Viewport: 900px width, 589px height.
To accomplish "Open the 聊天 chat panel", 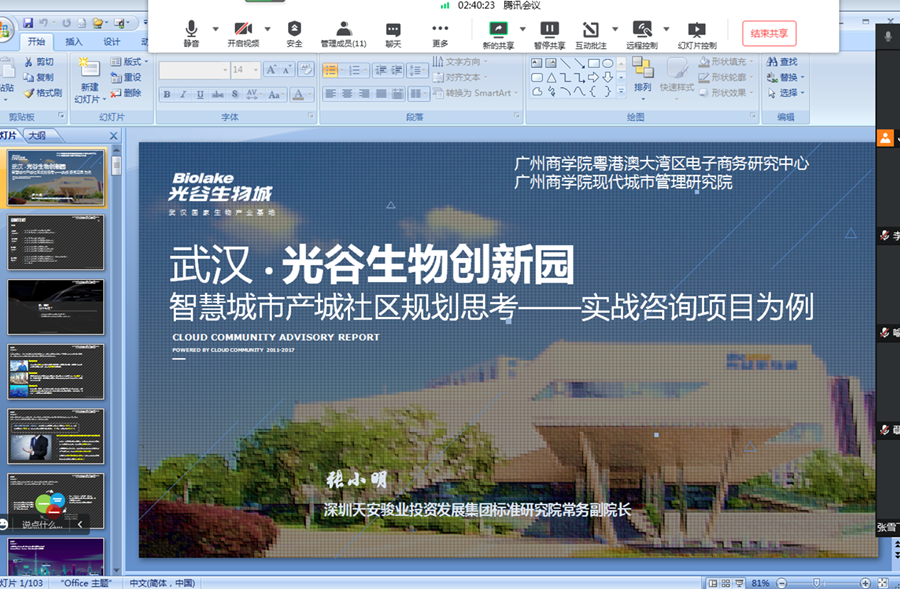I will (x=393, y=34).
